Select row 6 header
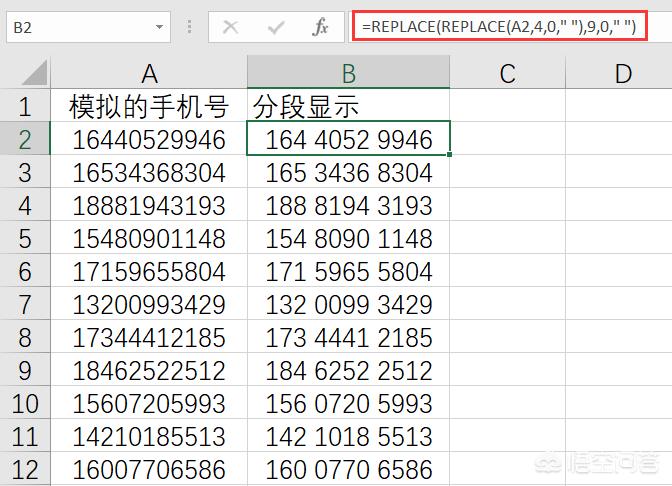This screenshot has width=672, height=486. pyautogui.click(x=25, y=270)
